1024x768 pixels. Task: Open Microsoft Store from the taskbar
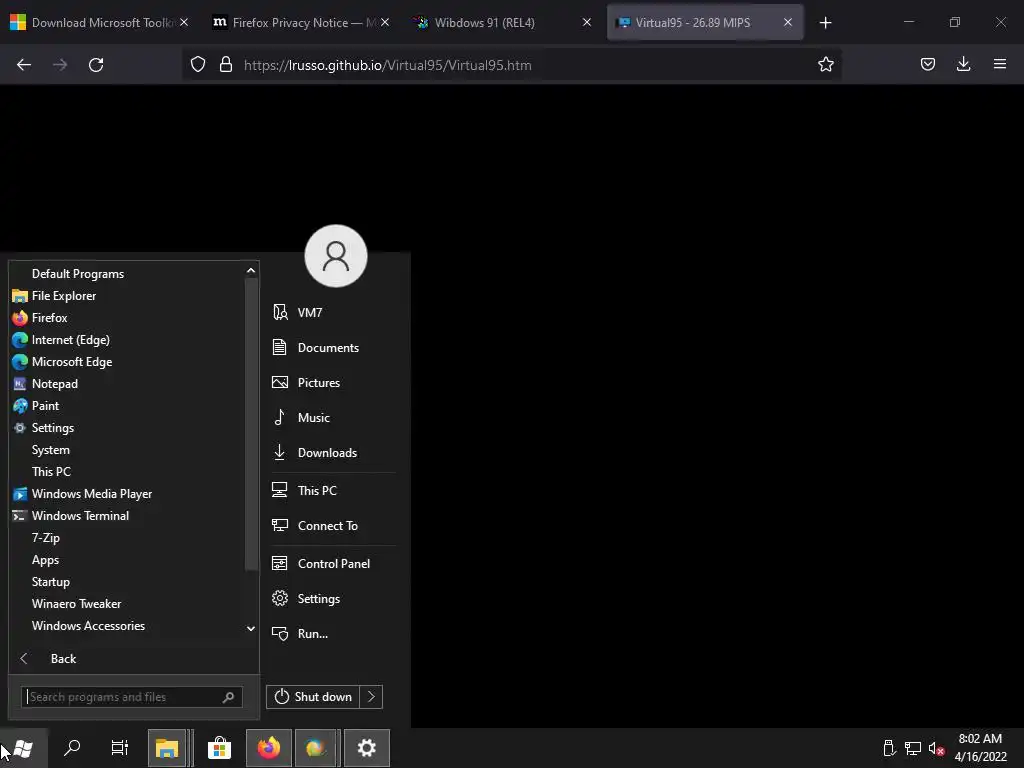pos(219,748)
